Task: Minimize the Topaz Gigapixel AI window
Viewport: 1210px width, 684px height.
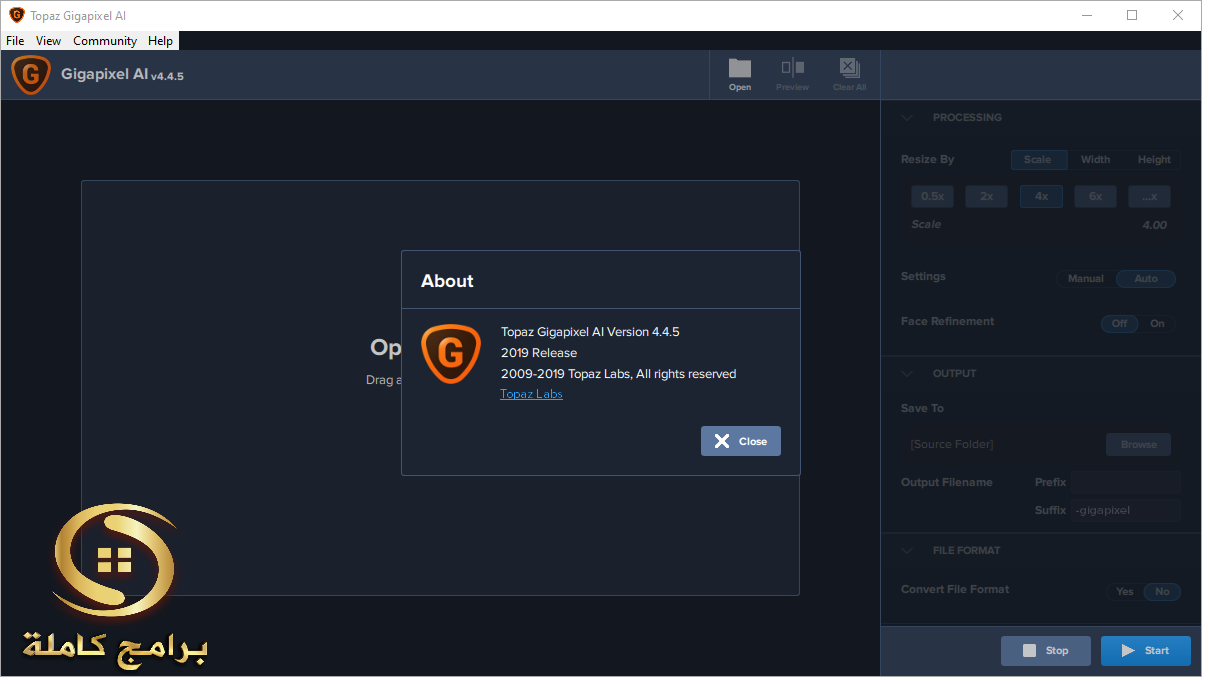Action: click(1086, 15)
